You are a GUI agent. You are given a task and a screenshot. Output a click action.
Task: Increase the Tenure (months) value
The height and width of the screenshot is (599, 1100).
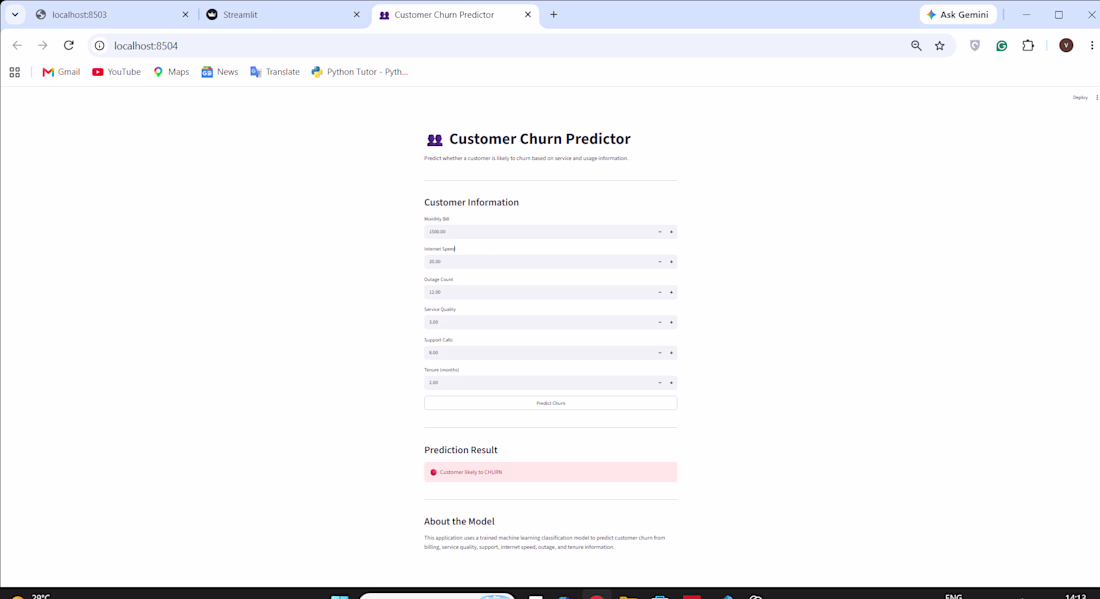pyautogui.click(x=671, y=383)
